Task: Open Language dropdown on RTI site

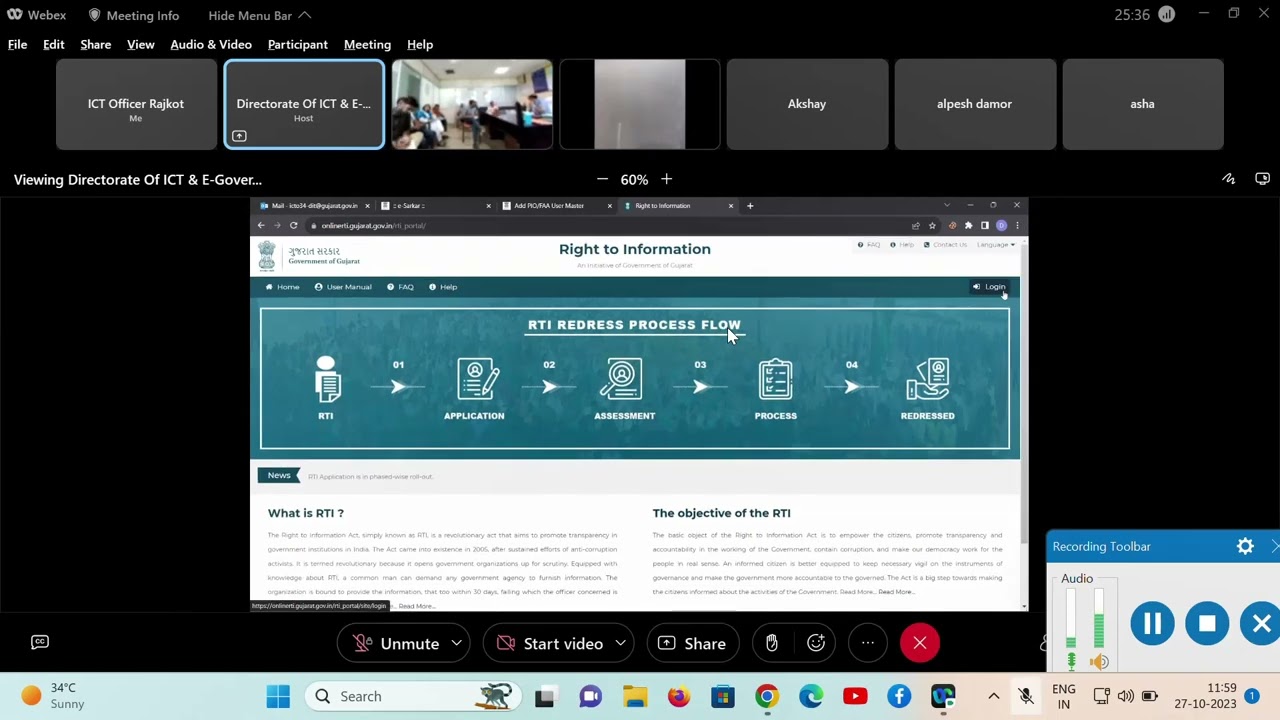Action: [995, 245]
